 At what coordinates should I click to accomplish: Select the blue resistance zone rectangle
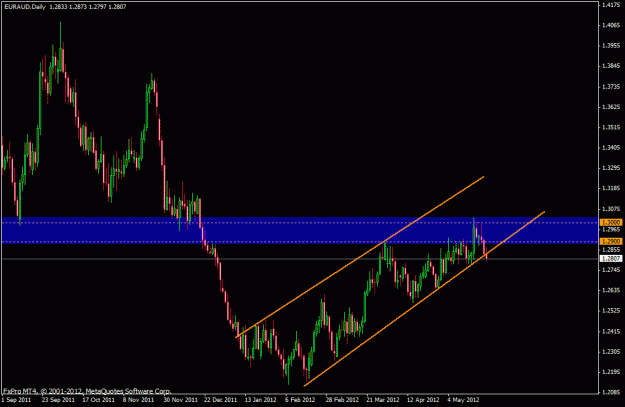pos(300,230)
